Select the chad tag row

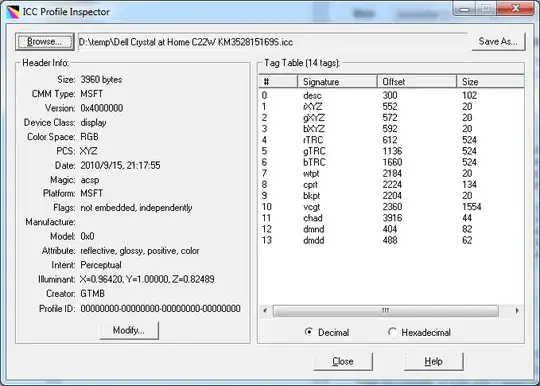click(391, 218)
